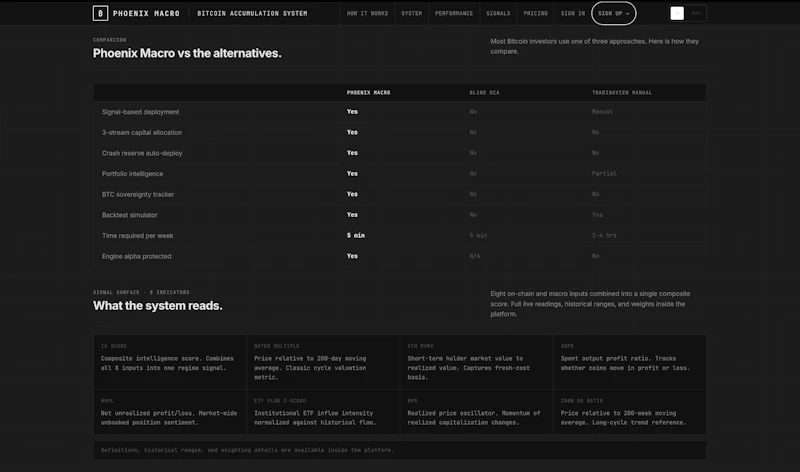Select the Crash reserve auto-deploy row label
This screenshot has height=472, width=800.
point(142,153)
